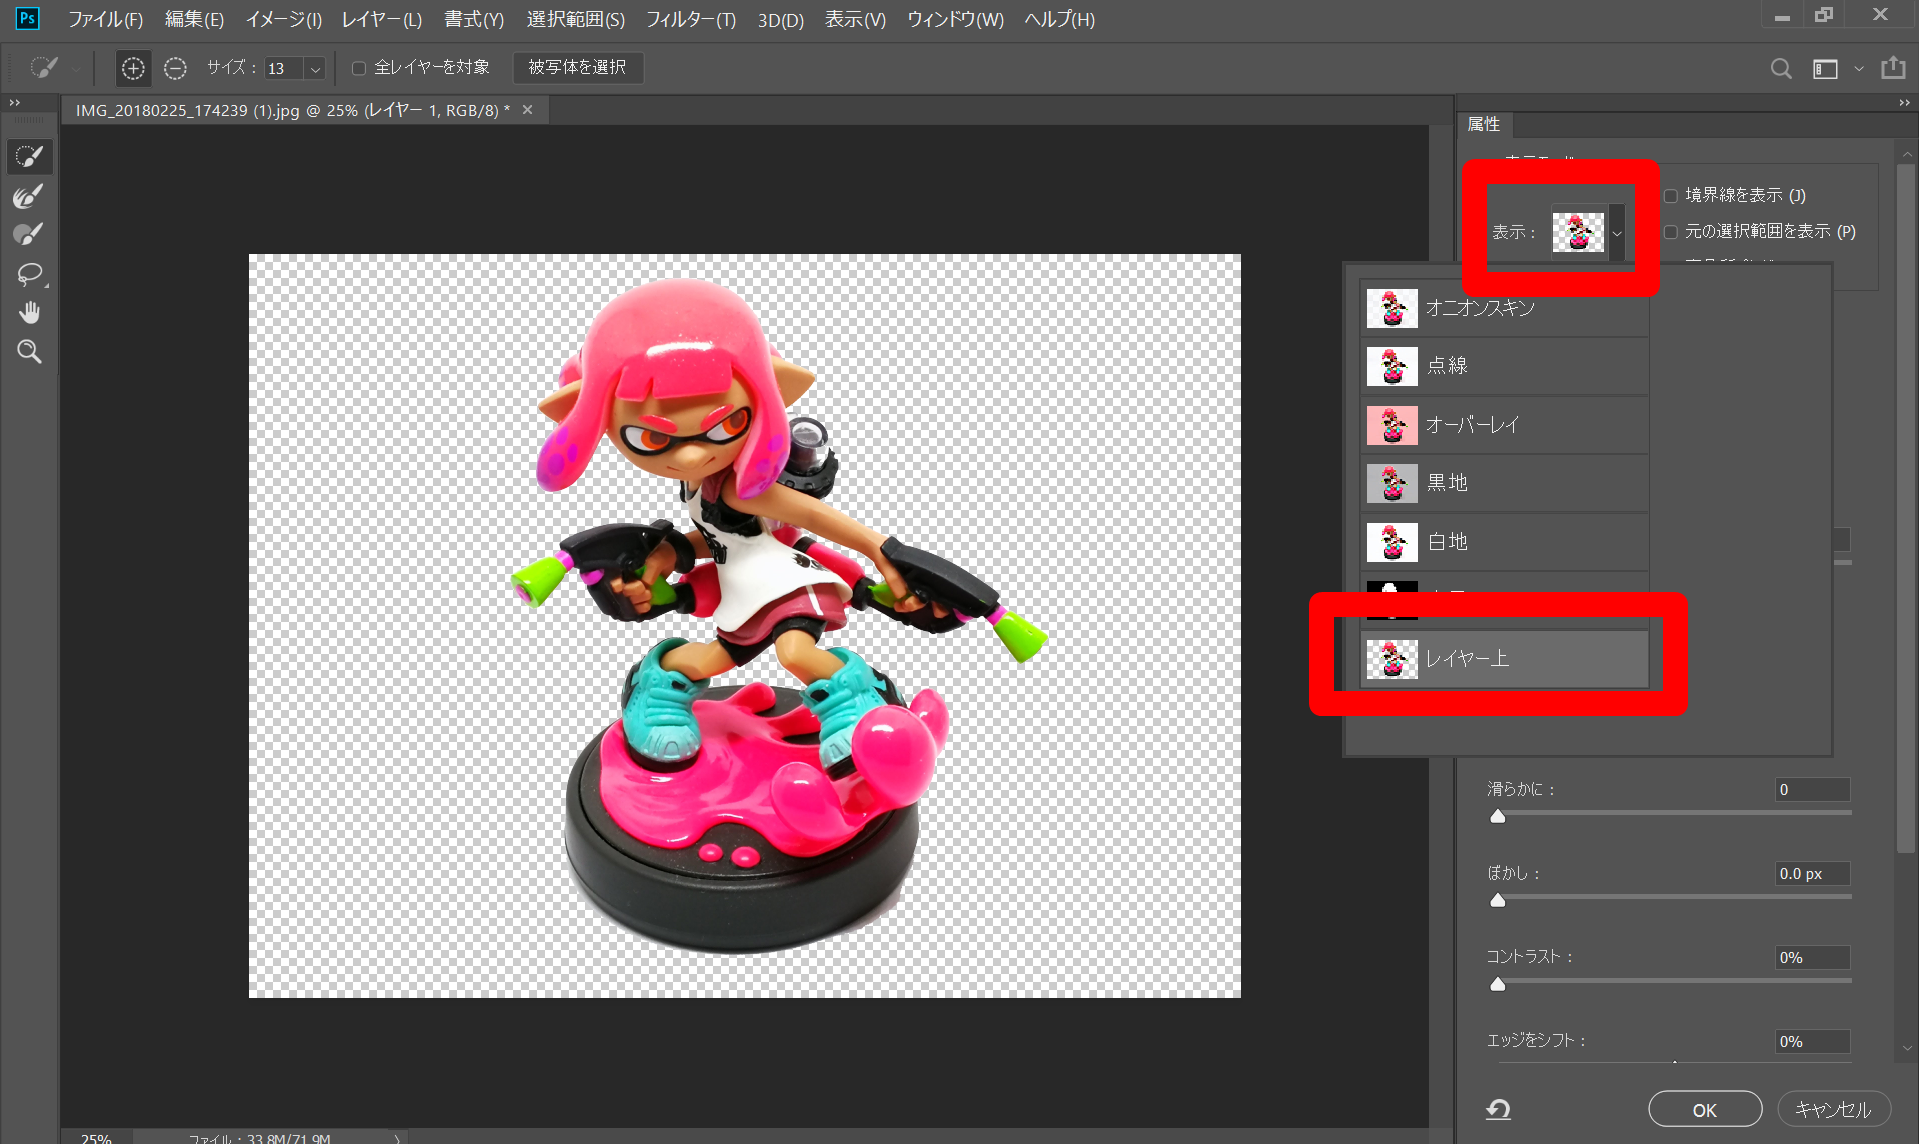Image resolution: width=1919 pixels, height=1144 pixels.
Task: Close the IMG_20180225_174239 document tab
Action: [x=528, y=110]
